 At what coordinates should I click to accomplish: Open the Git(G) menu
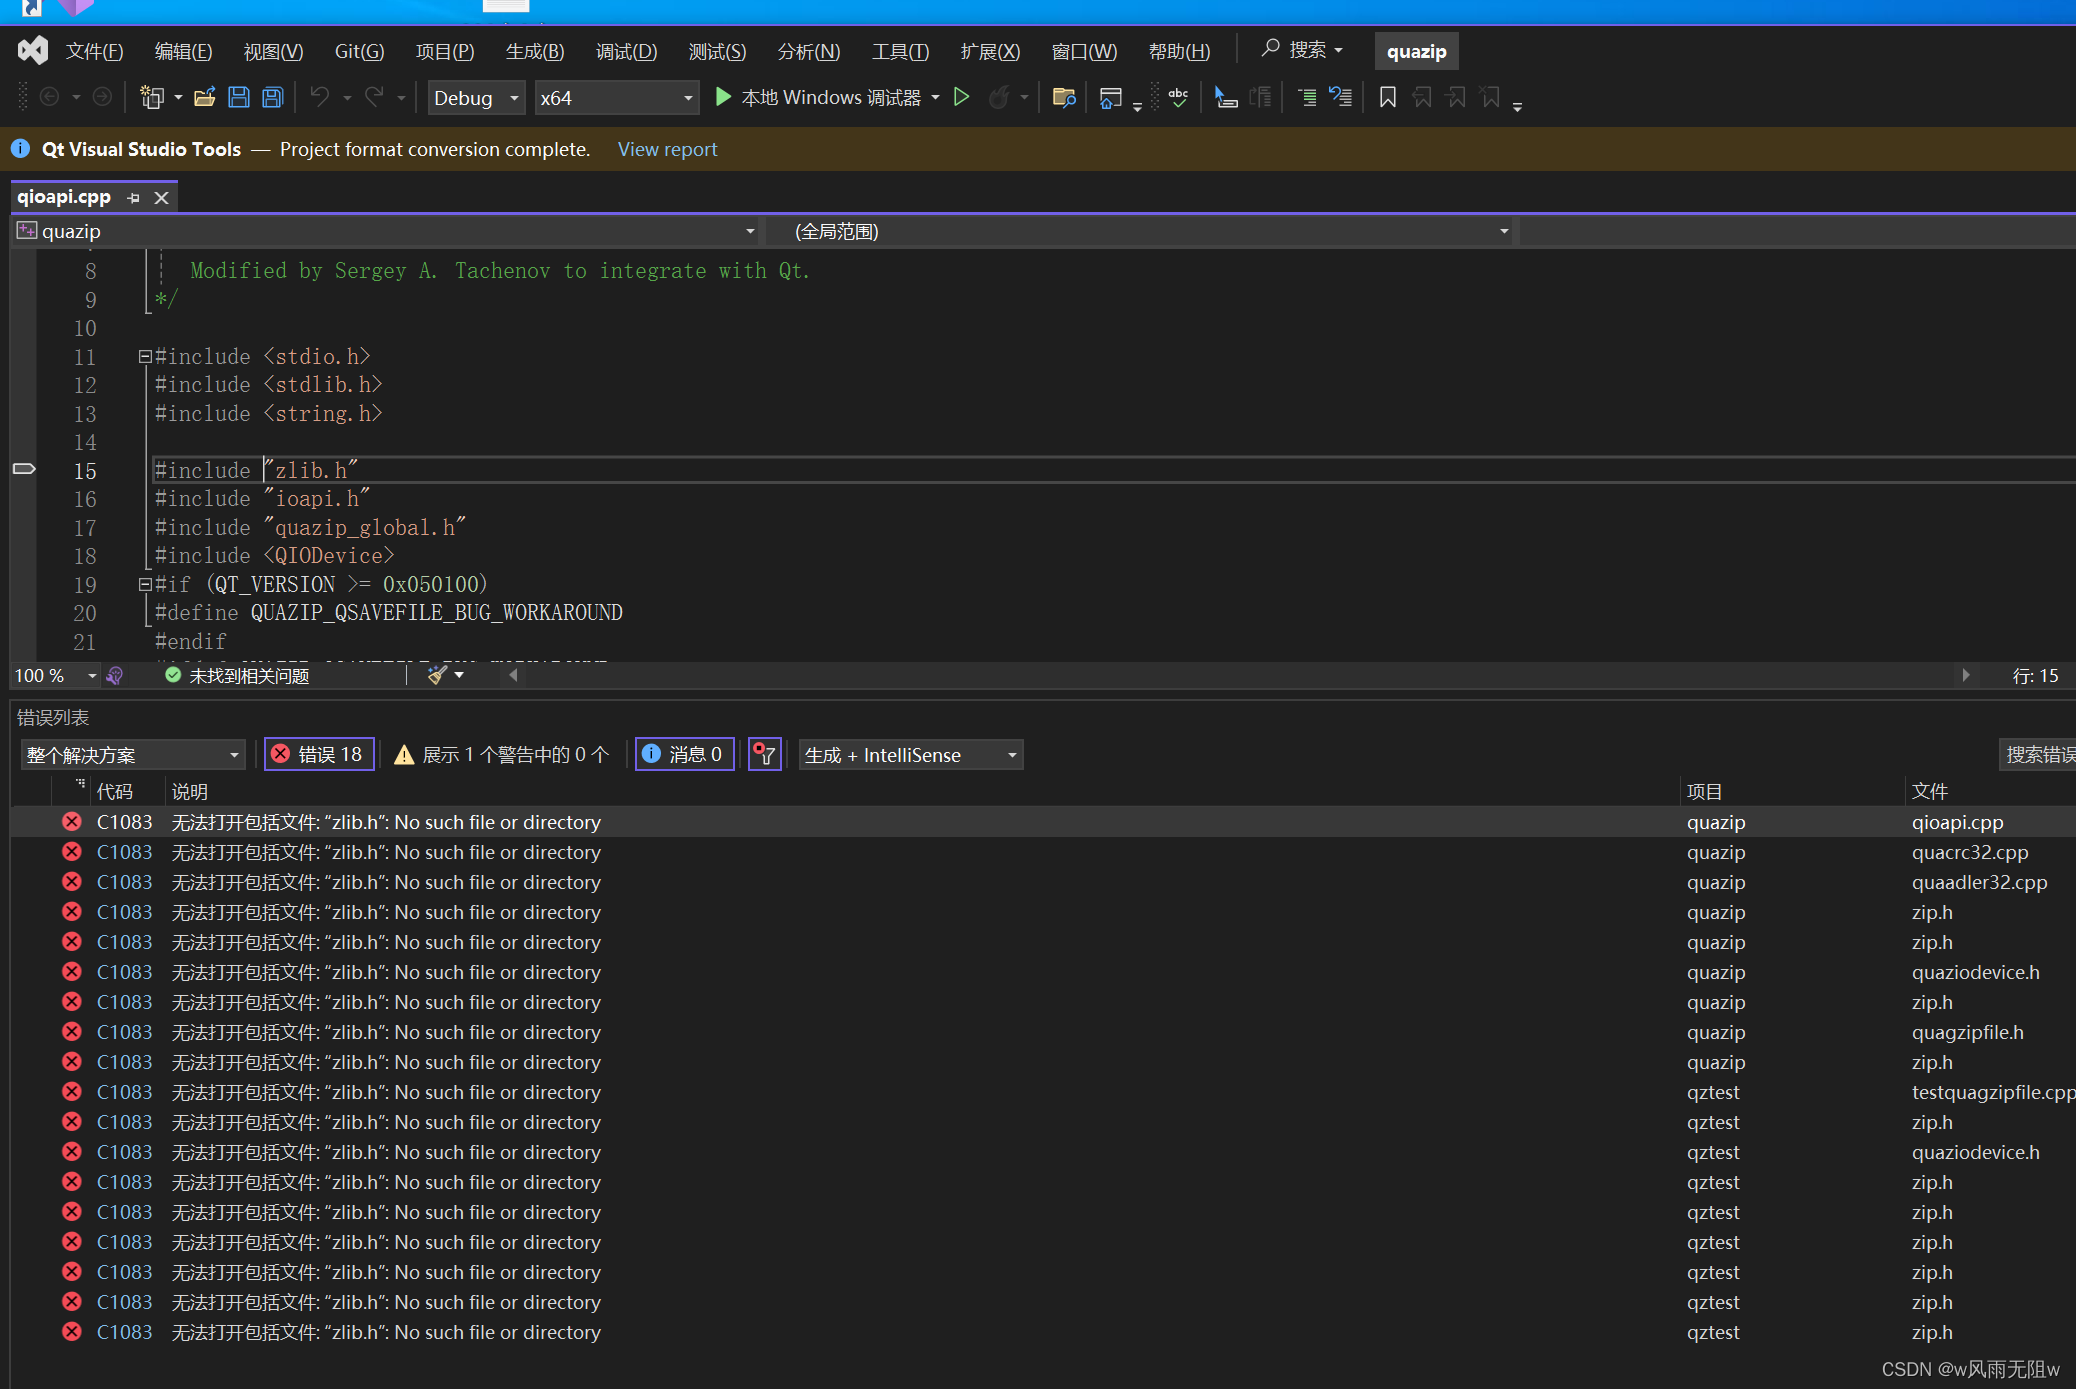(x=359, y=51)
